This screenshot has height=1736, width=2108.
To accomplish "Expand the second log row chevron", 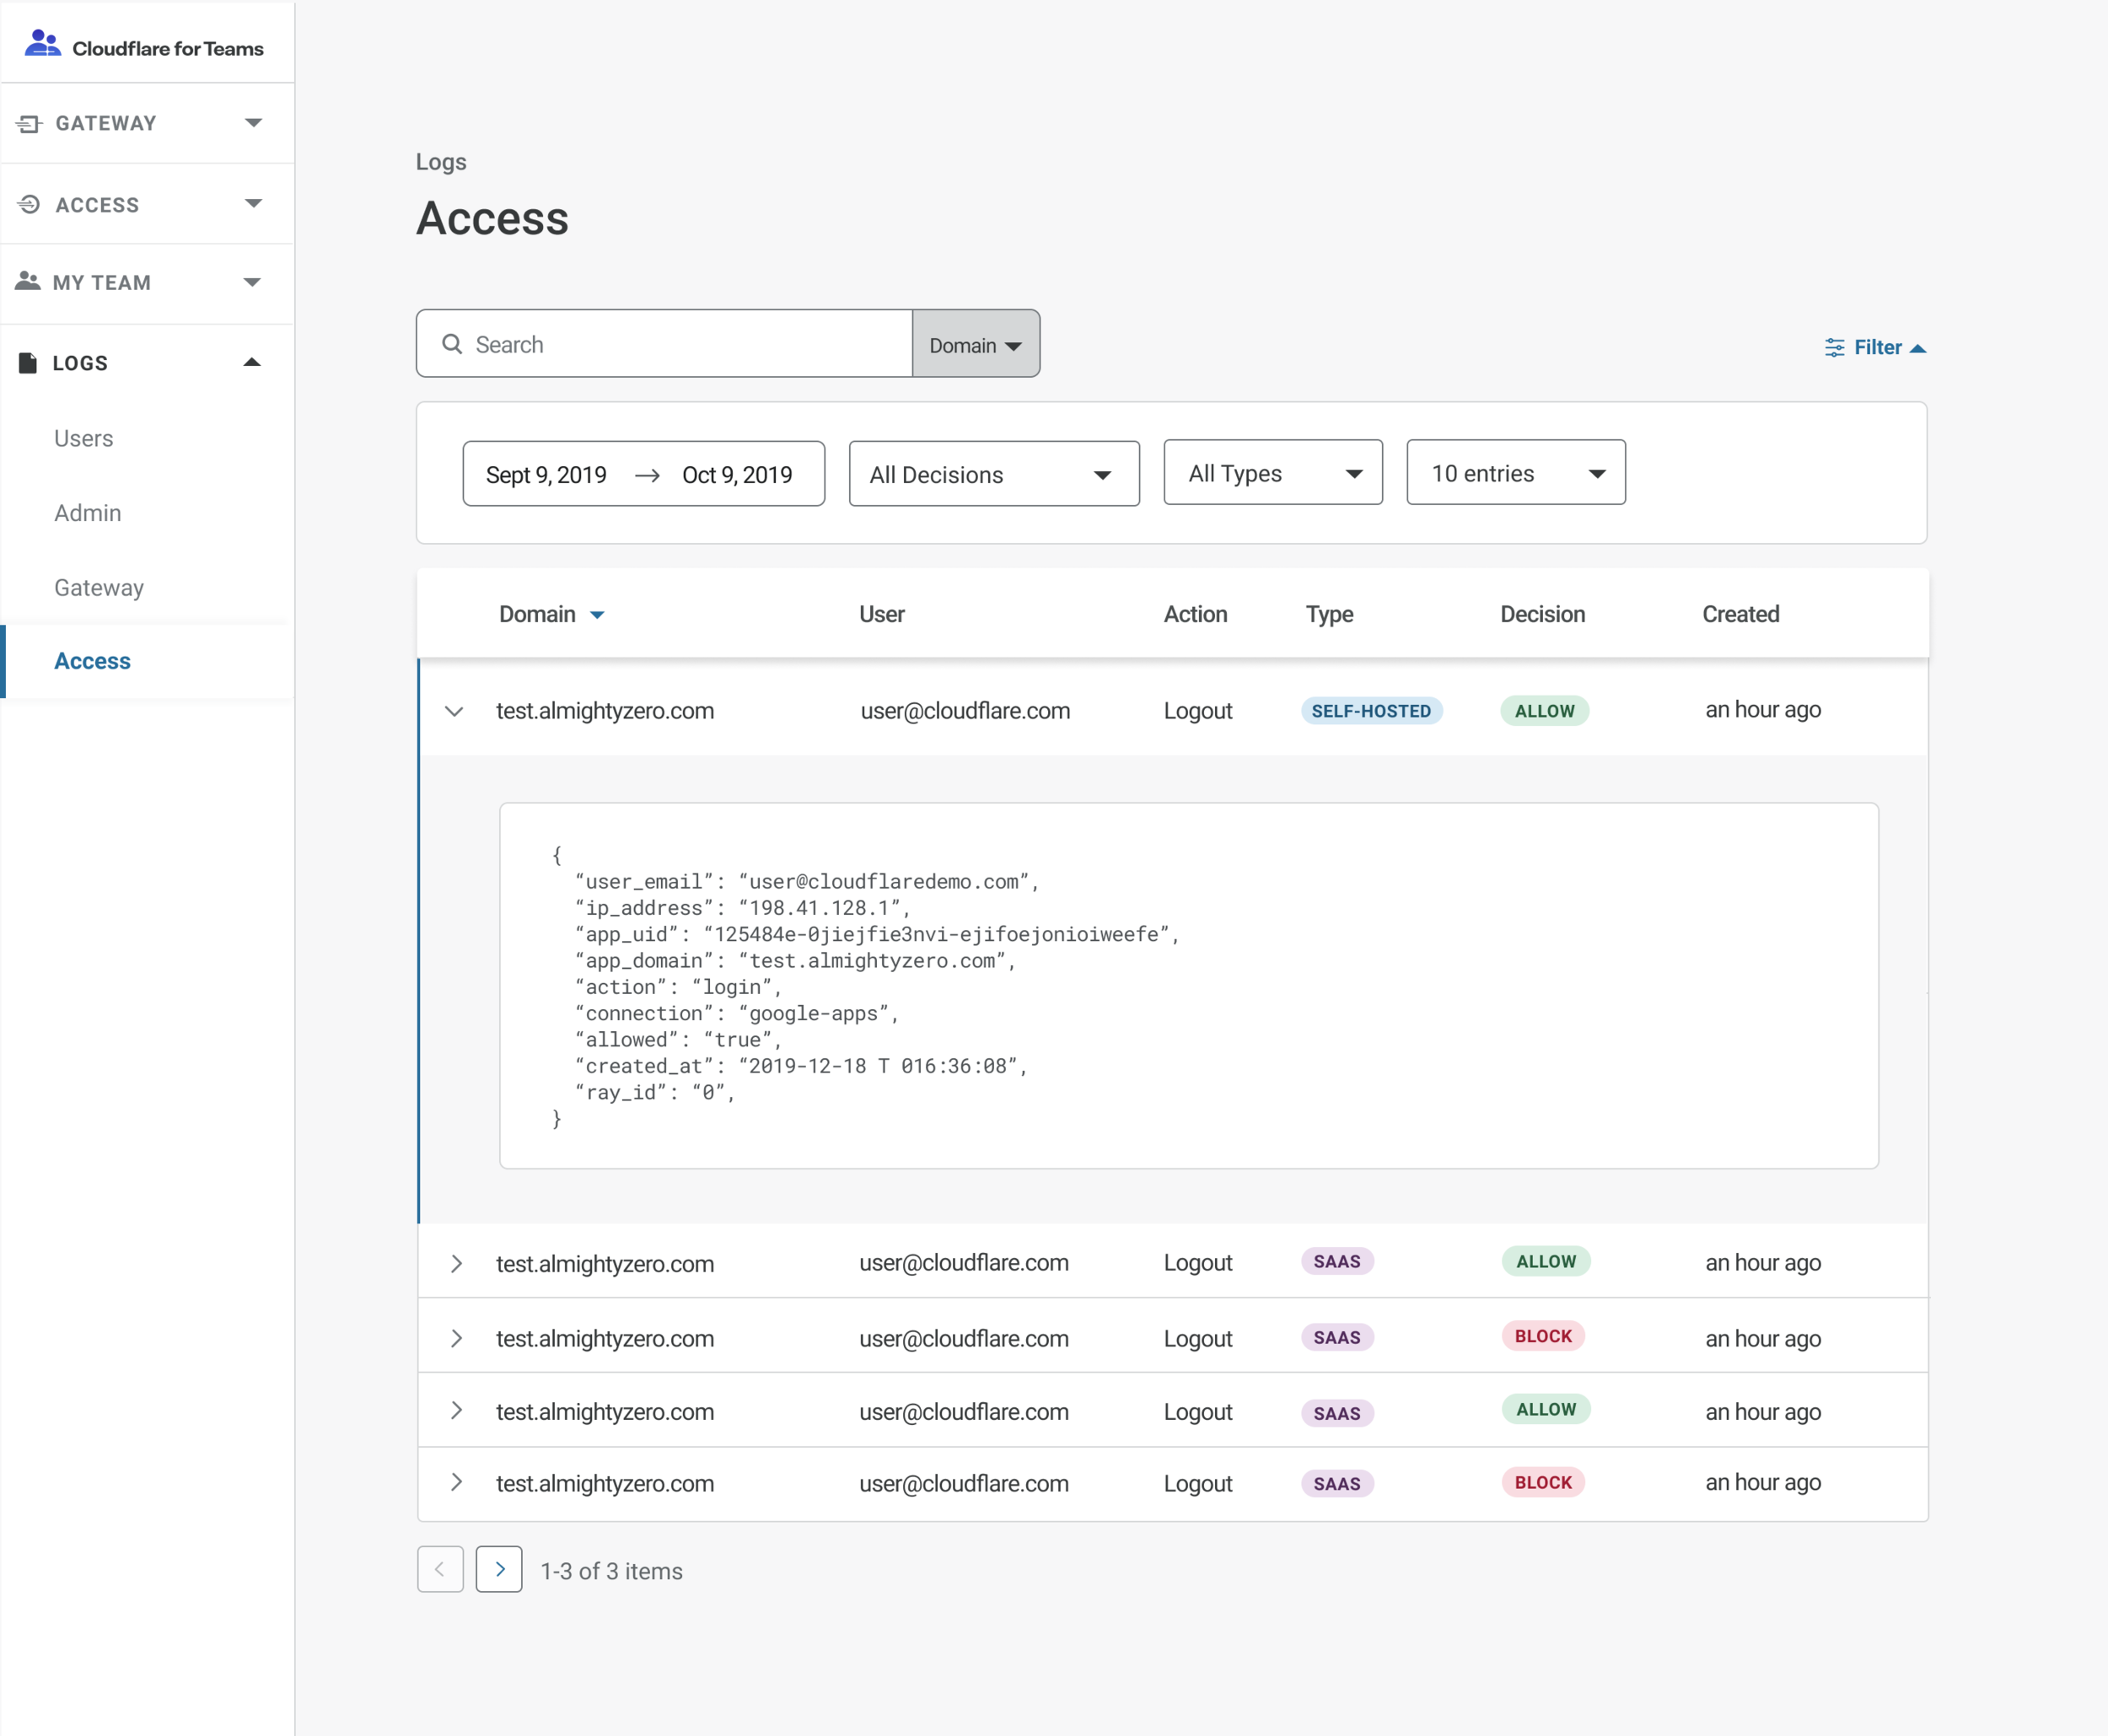I will point(456,1263).
